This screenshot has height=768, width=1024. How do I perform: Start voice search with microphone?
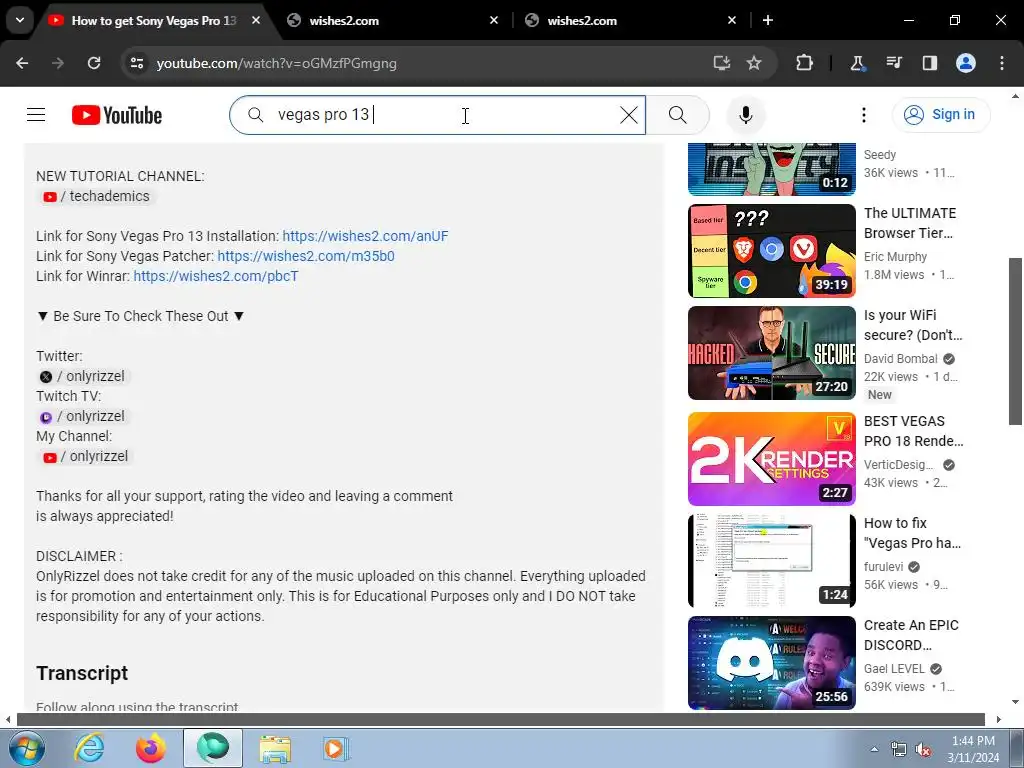[x=746, y=115]
